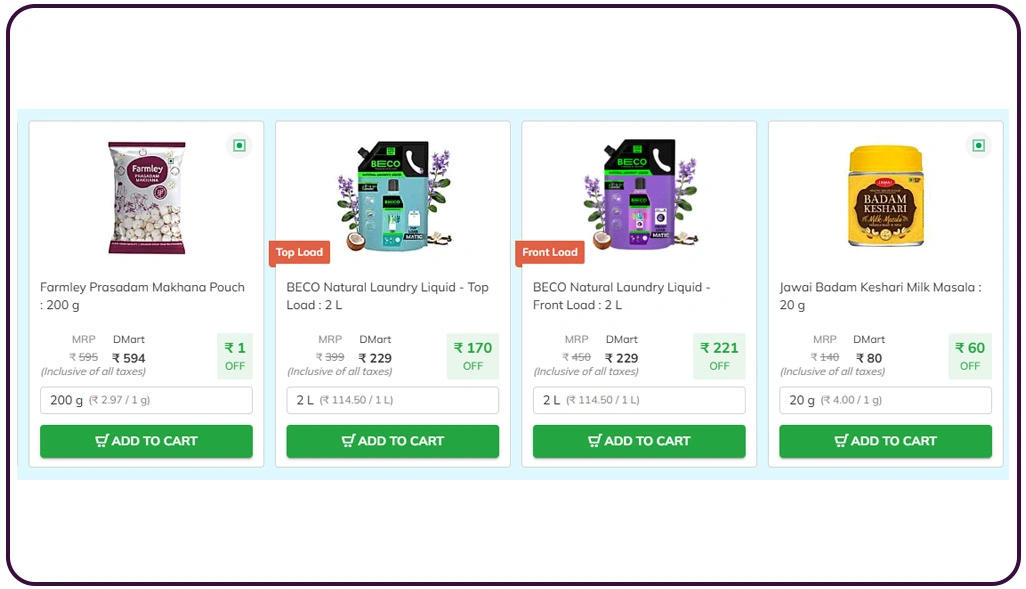Image resolution: width=1026 pixels, height=589 pixels.
Task: Open the 200 g variant selector
Action: pos(146,400)
